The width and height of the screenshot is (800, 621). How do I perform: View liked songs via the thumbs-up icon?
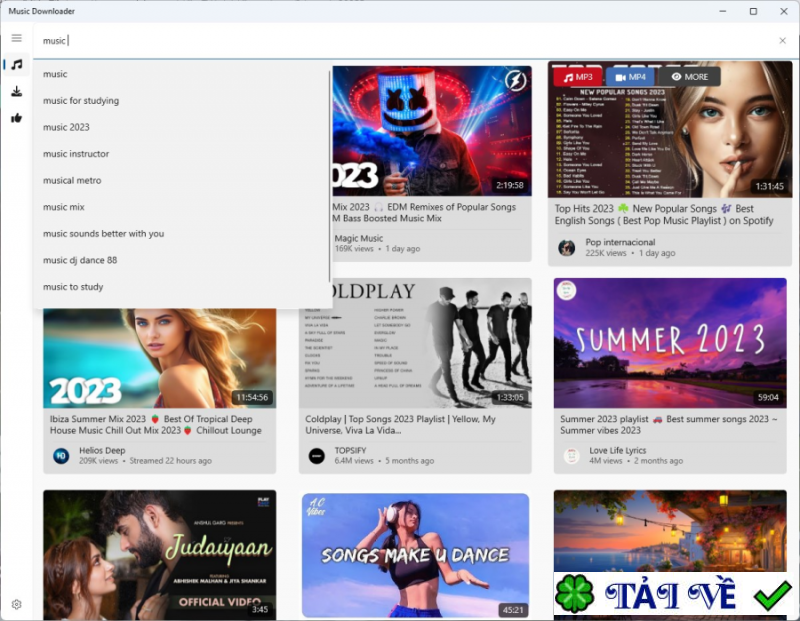(16, 117)
